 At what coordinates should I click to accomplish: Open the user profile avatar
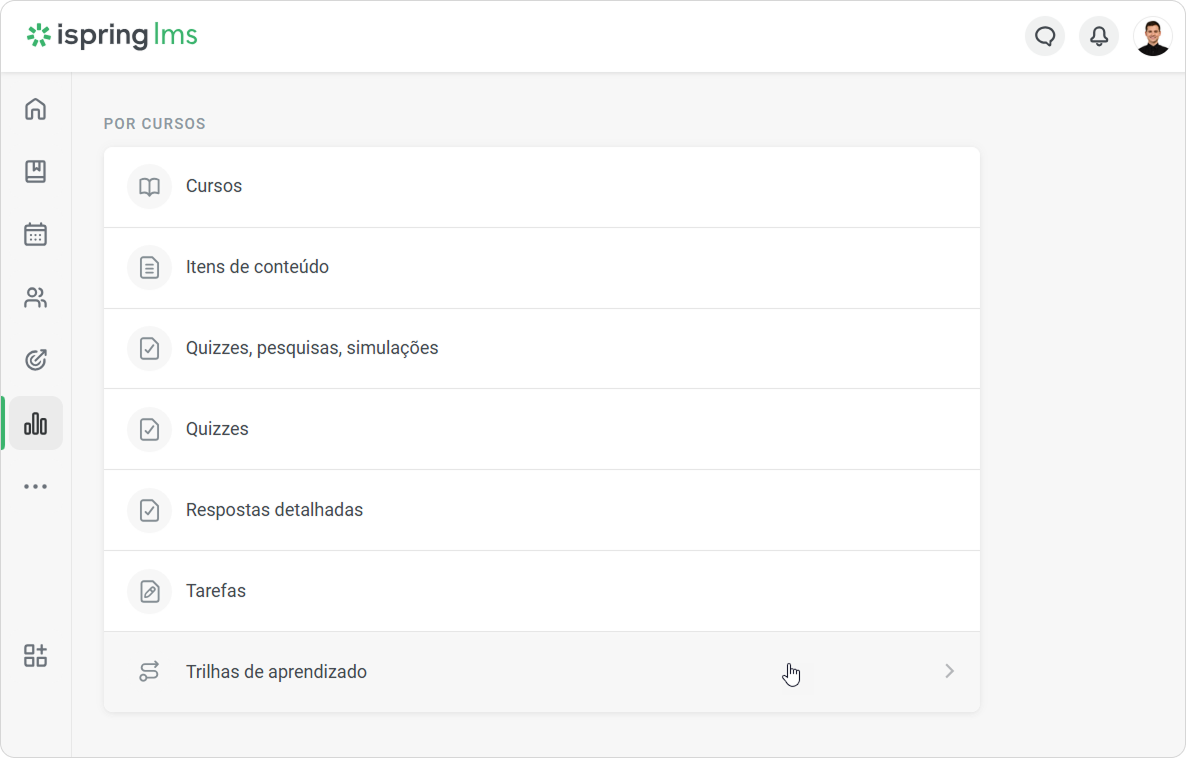(x=1153, y=36)
